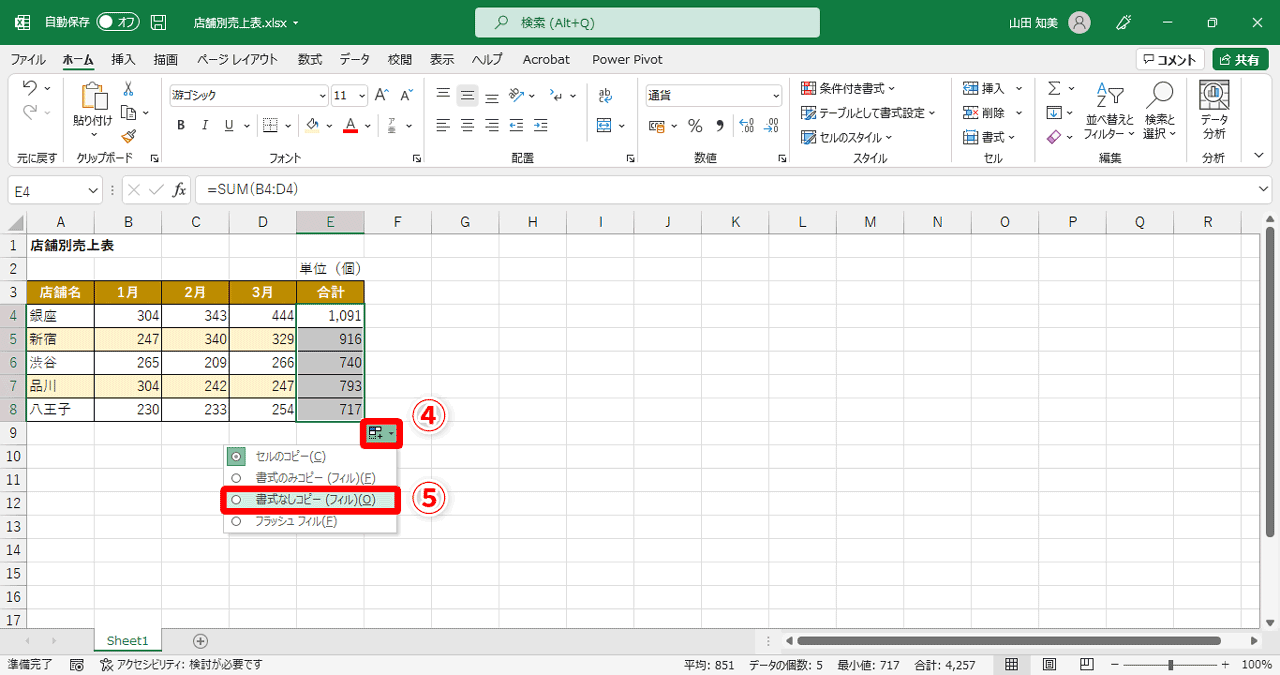1280x675 pixels.
Task: Click the Wrap Text icon
Action: click(605, 96)
